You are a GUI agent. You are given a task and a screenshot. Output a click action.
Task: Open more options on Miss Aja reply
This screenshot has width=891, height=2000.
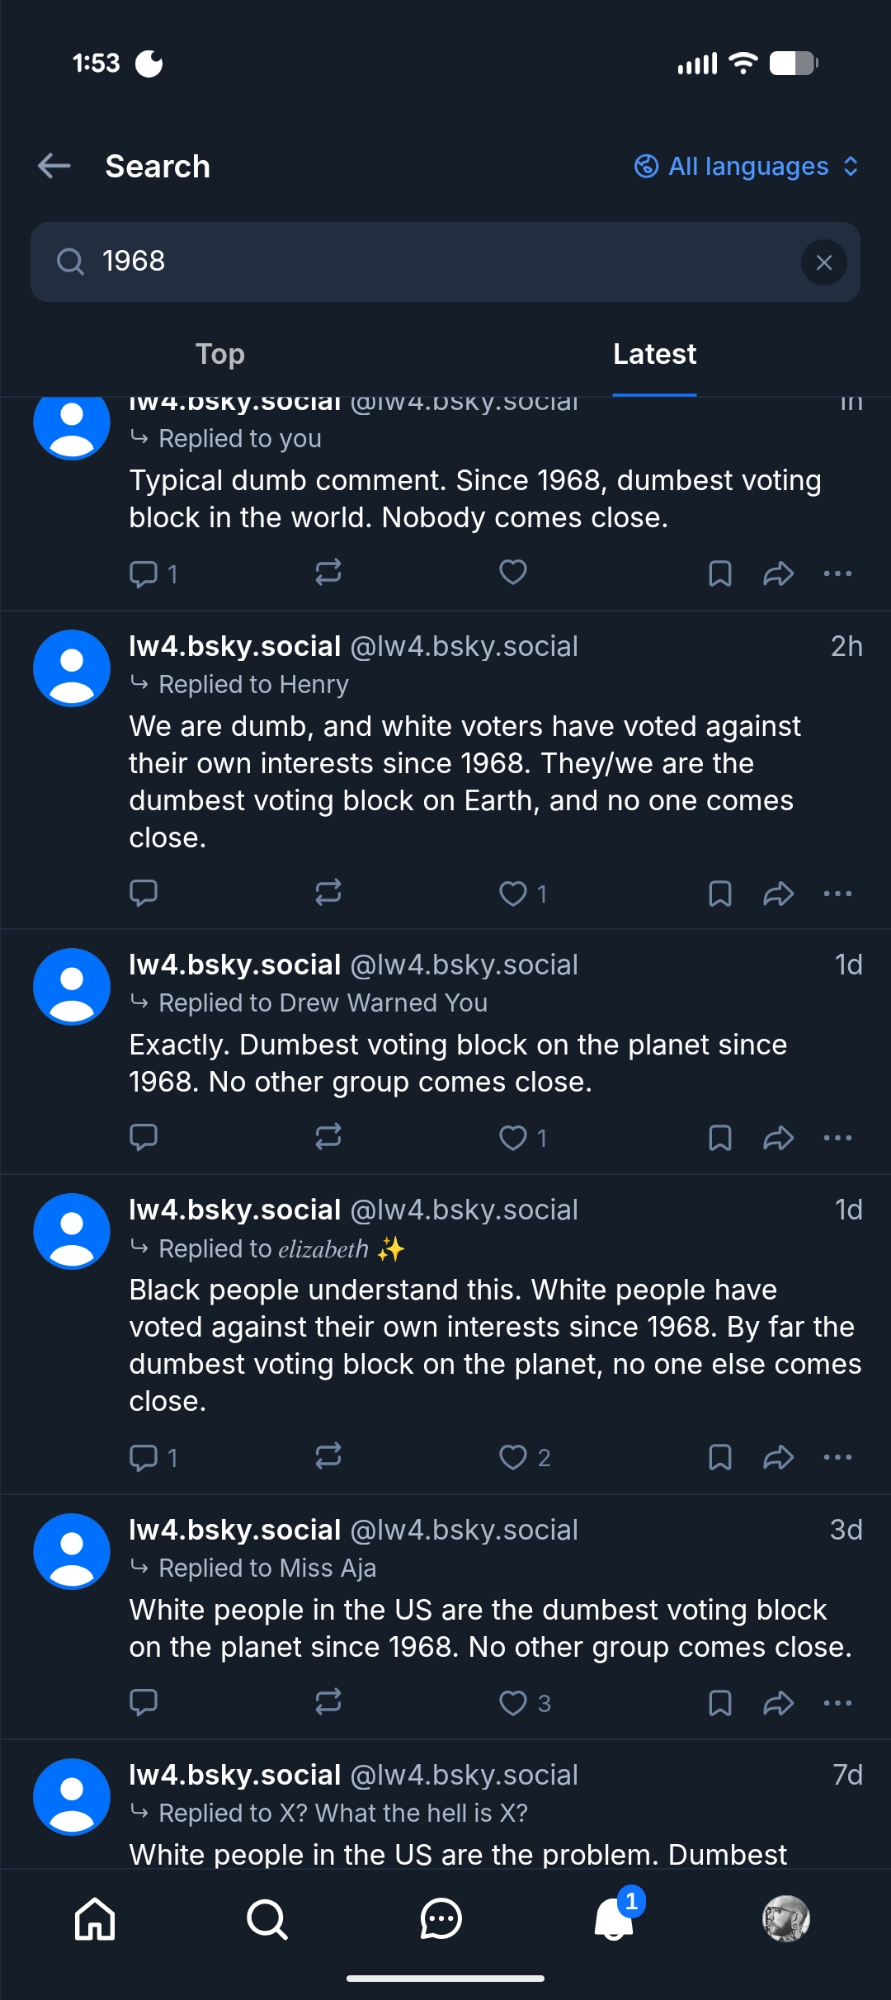pyautogui.click(x=837, y=1702)
